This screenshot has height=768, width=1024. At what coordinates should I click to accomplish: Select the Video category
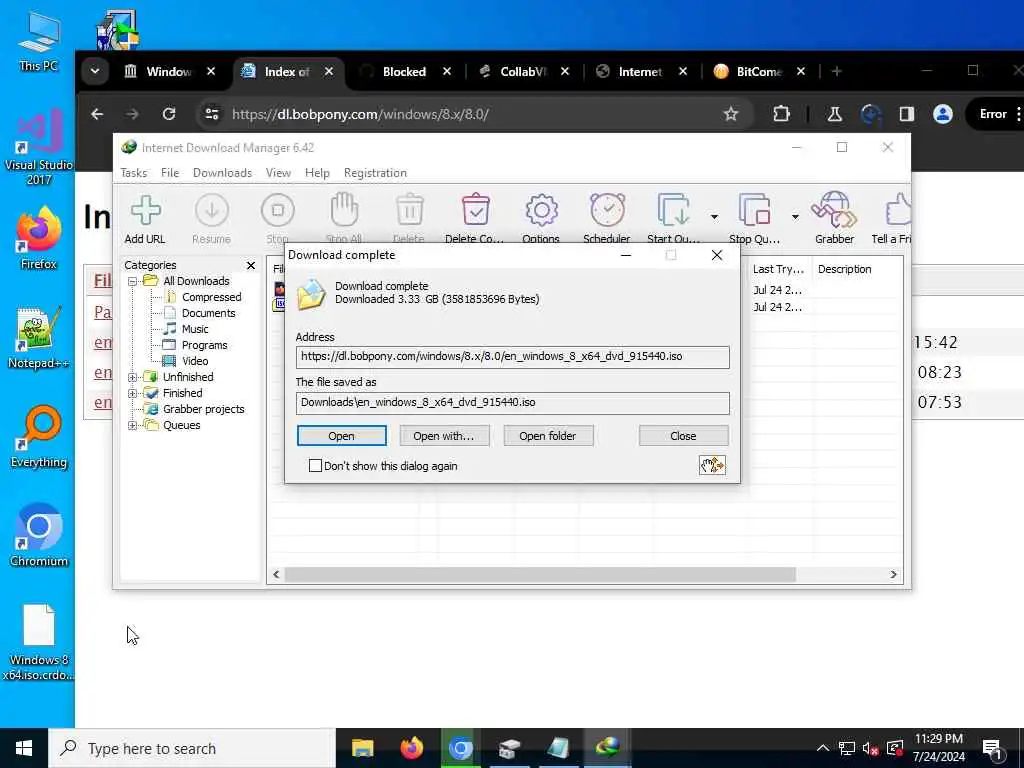point(195,361)
